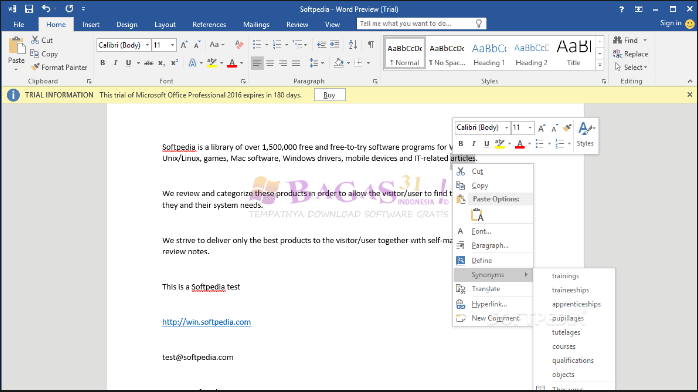Apply red font color in the mini toolbar
Viewport: 698px width, 392px height.
(x=519, y=144)
